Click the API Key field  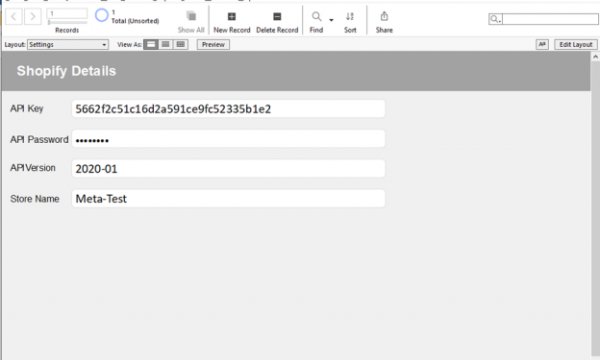click(228, 109)
